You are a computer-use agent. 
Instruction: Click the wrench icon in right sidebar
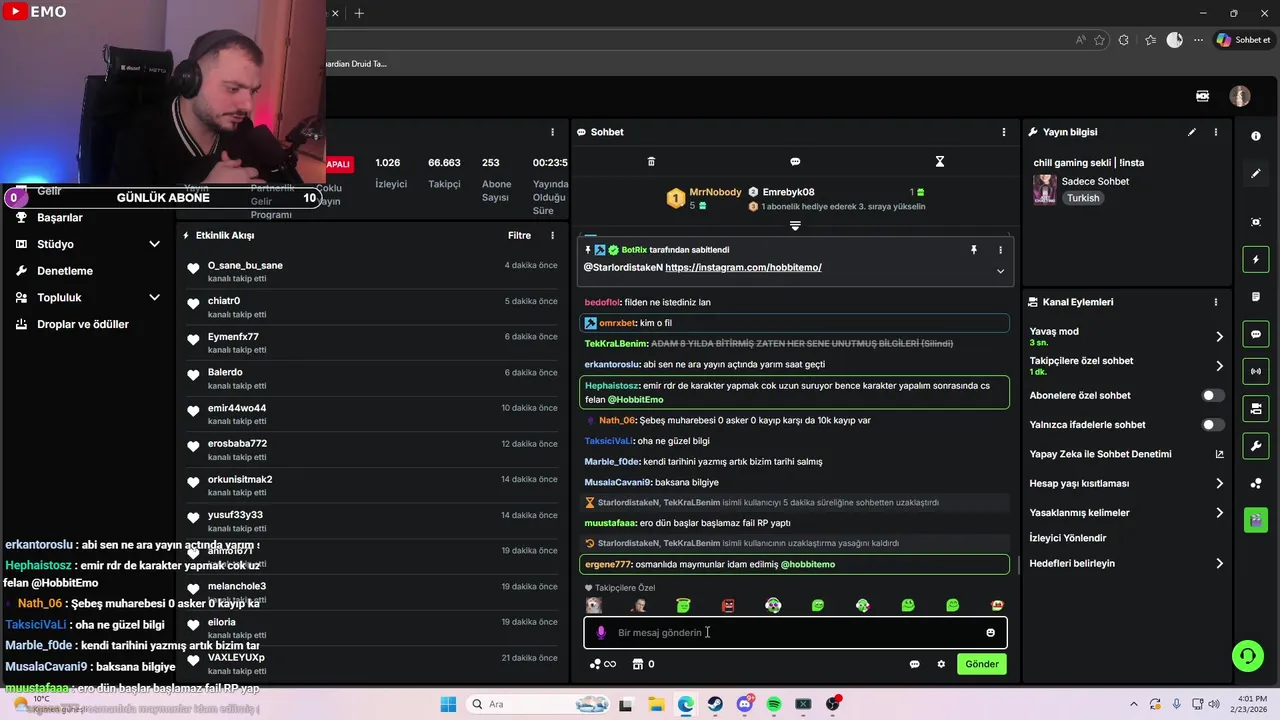tap(1256, 445)
